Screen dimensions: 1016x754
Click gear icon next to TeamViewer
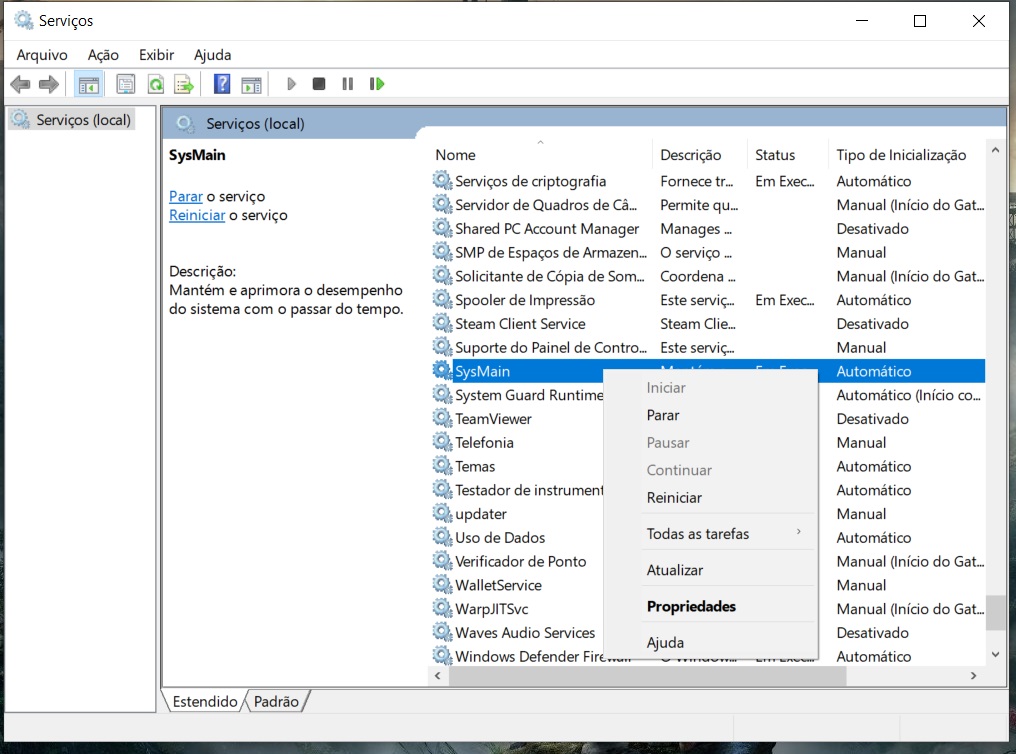tap(443, 418)
